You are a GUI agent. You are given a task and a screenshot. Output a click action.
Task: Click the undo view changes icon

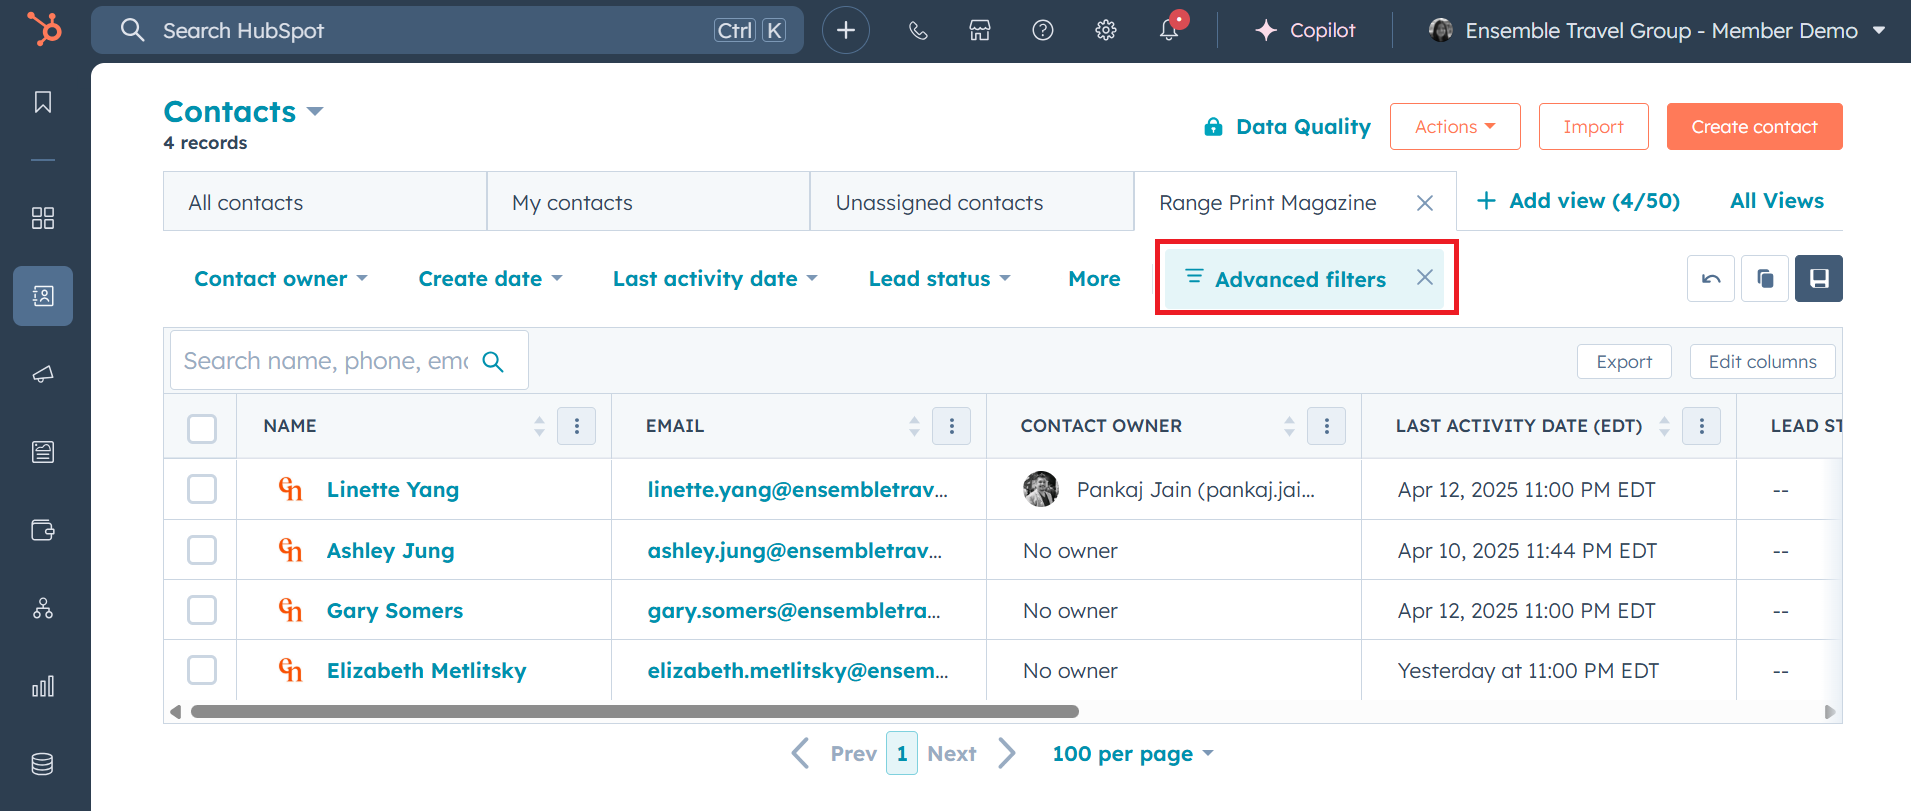point(1711,278)
